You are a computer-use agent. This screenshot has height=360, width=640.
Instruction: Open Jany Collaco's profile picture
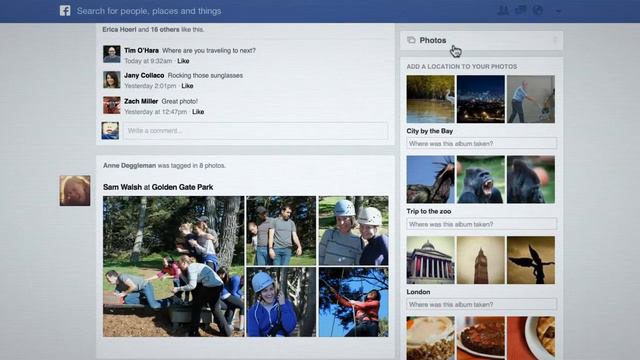(x=111, y=80)
